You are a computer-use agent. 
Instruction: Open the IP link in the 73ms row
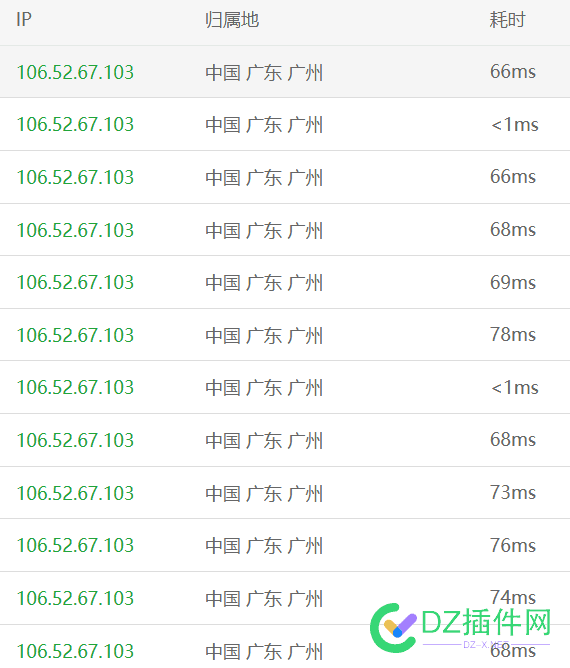(75, 493)
